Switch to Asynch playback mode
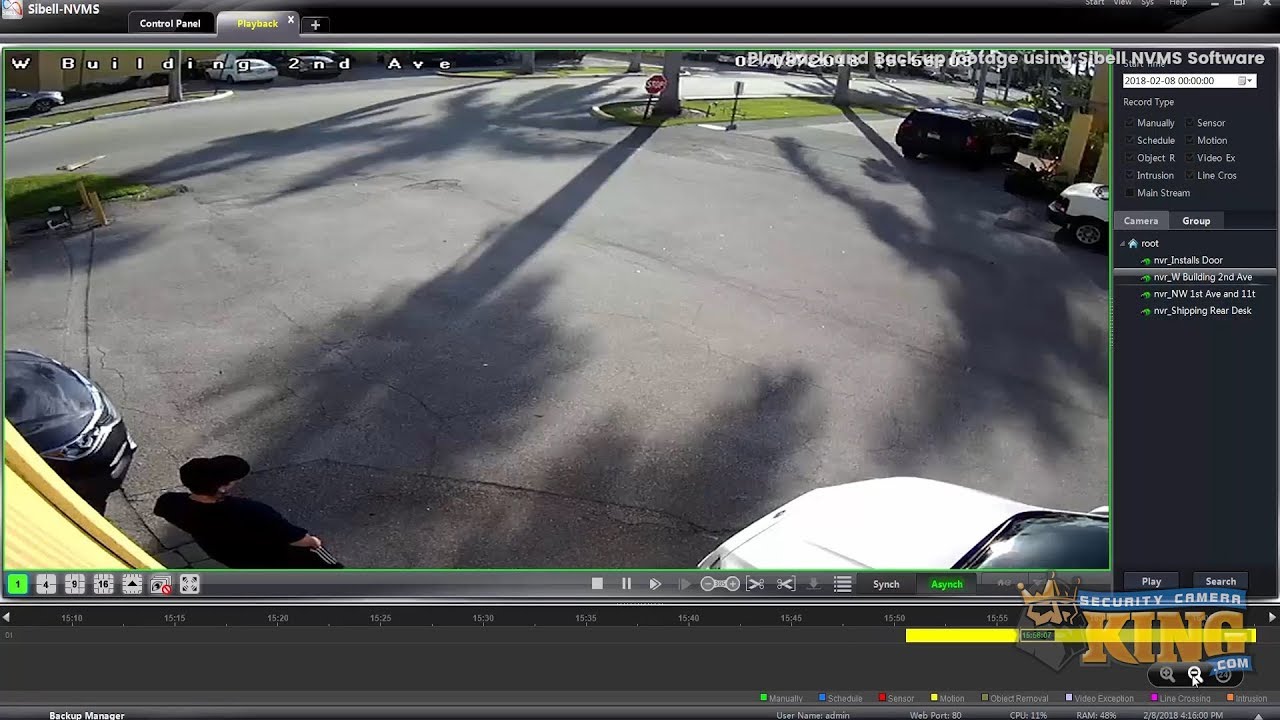The width and height of the screenshot is (1280, 720). tap(946, 584)
